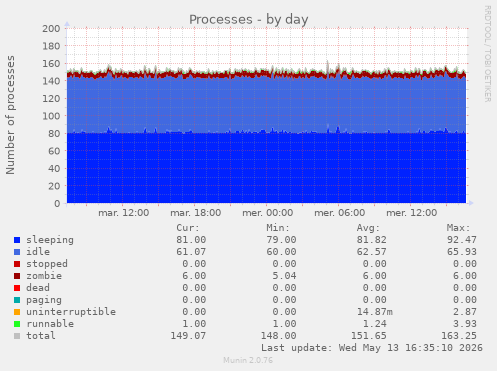Click the uninterruptible legend color swatch
This screenshot has height=371, width=497.
(x=17, y=312)
